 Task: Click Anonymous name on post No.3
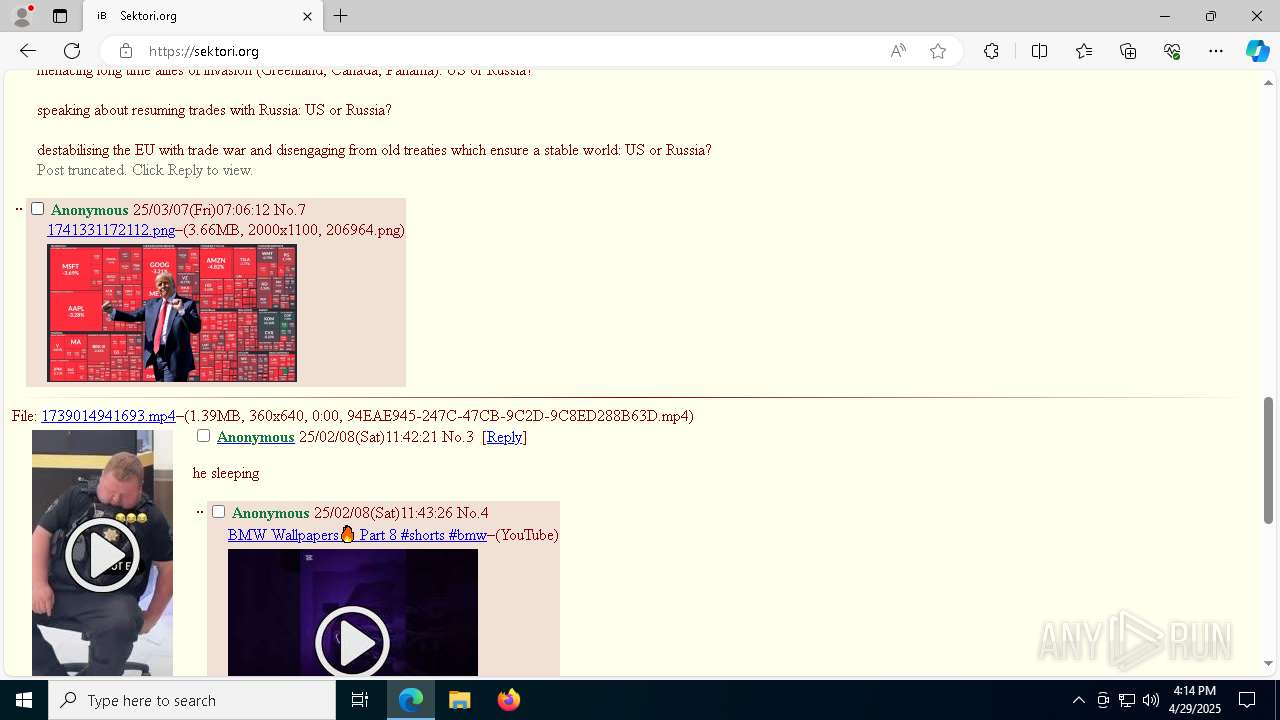255,437
